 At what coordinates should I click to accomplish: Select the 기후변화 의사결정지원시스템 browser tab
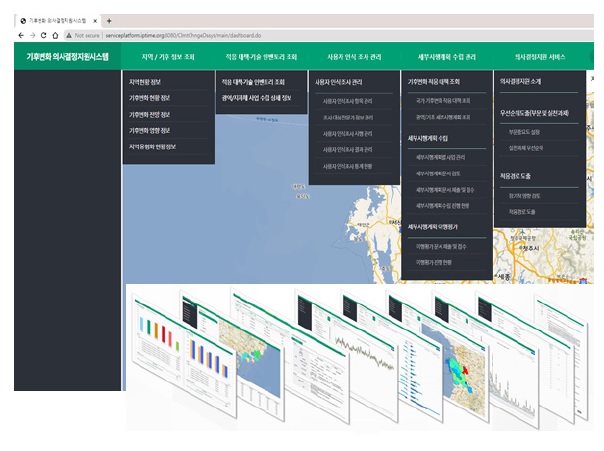coord(57,21)
